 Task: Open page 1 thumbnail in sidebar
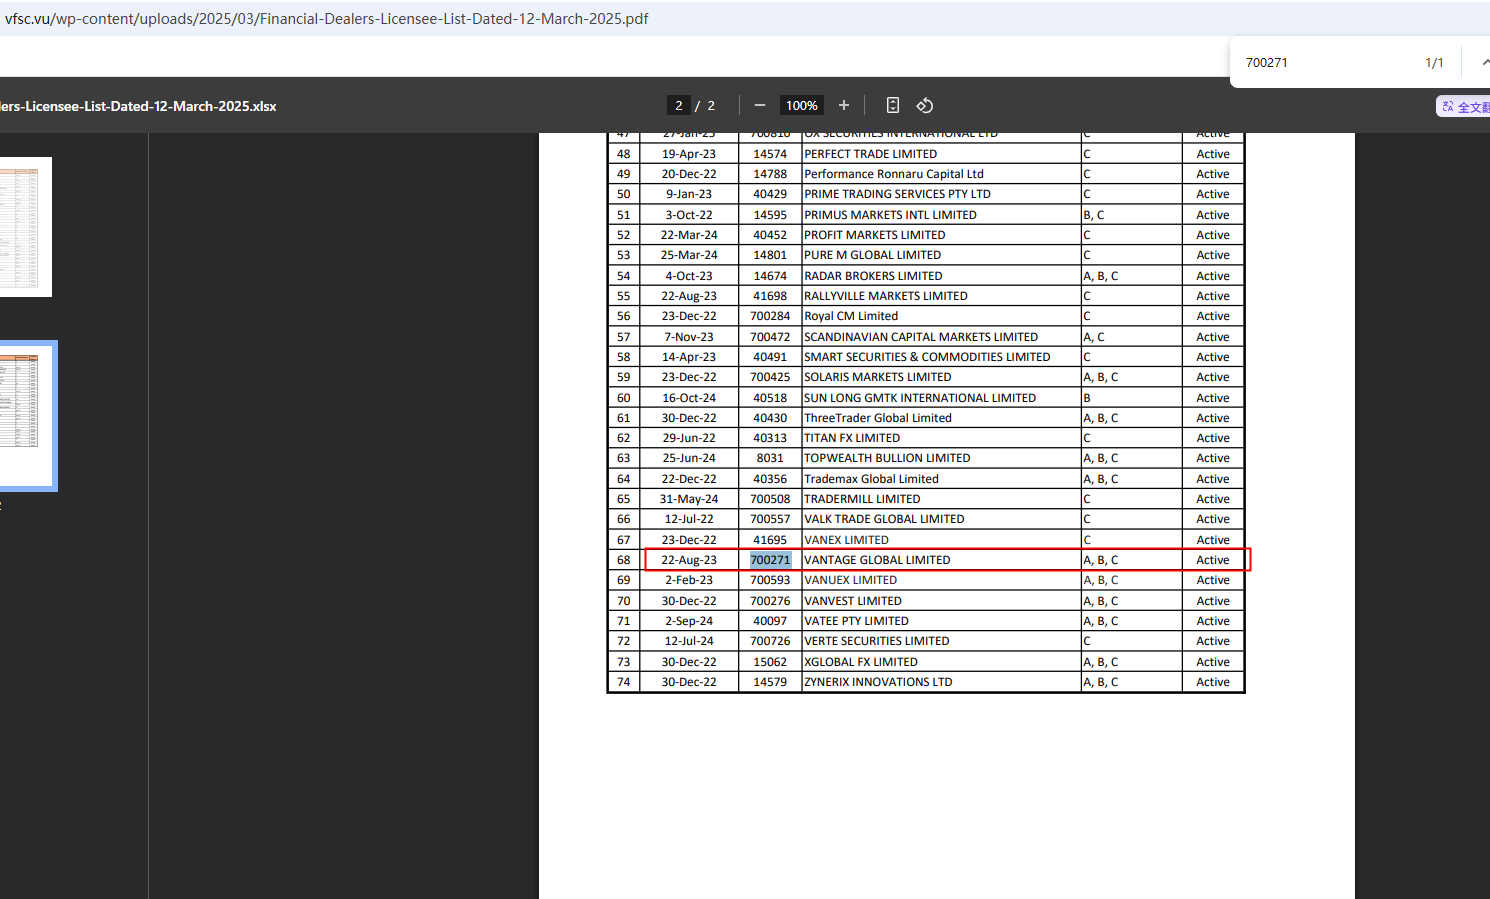pyautogui.click(x=20, y=226)
